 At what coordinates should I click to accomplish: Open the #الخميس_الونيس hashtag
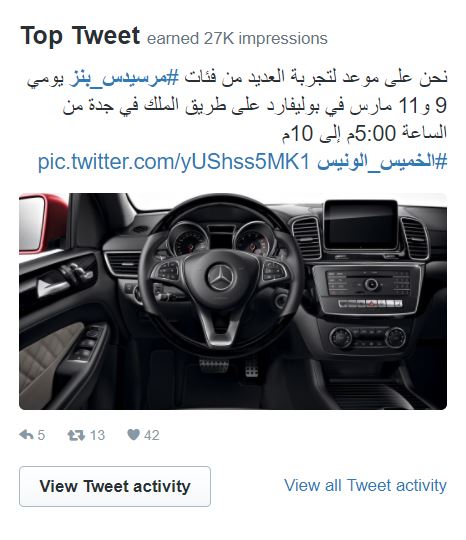coord(382,161)
